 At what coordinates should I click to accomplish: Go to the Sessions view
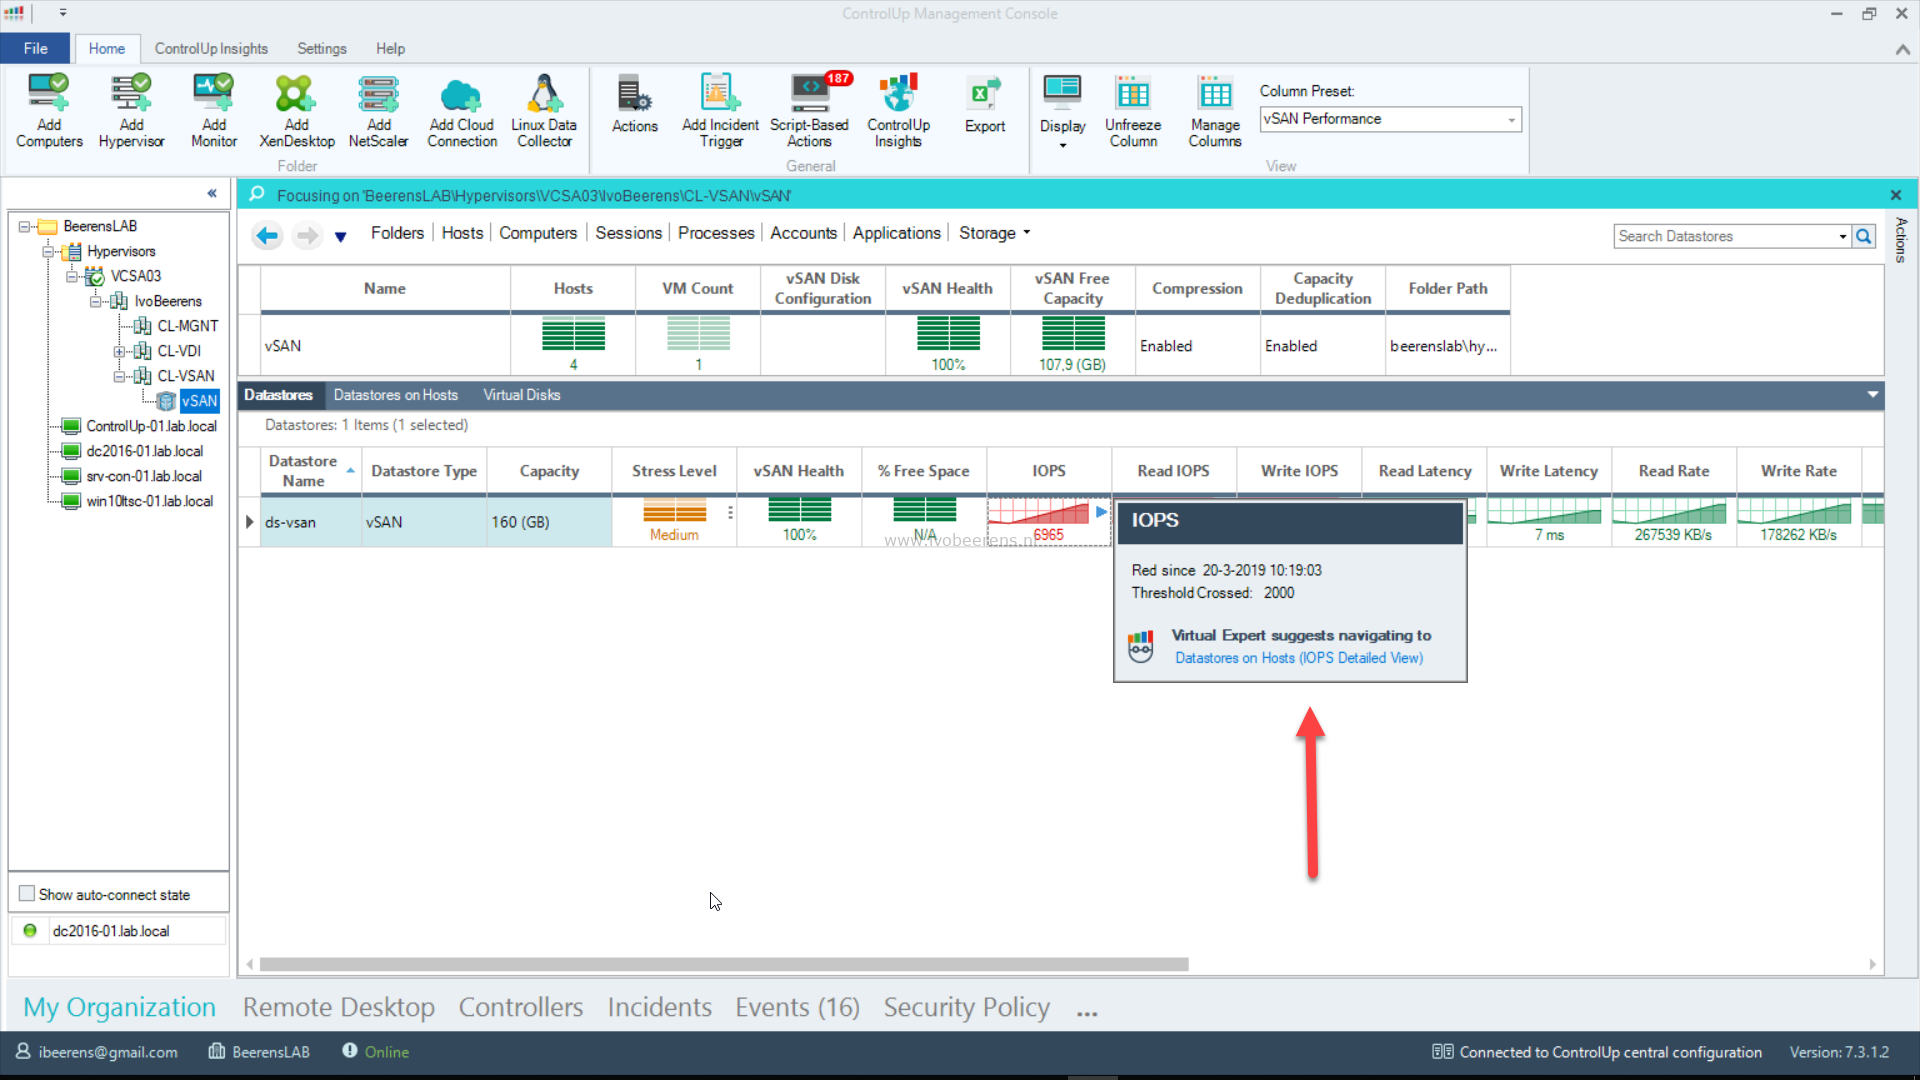coord(628,233)
